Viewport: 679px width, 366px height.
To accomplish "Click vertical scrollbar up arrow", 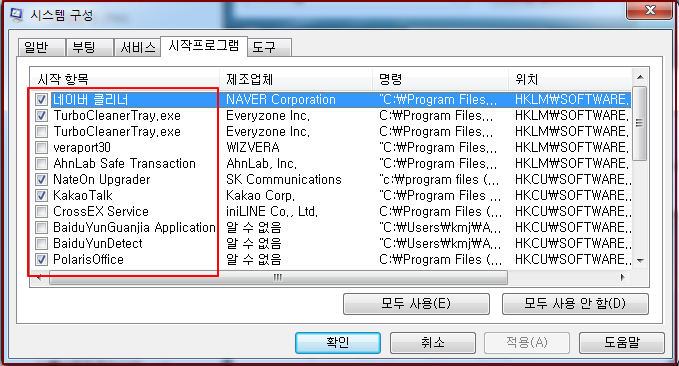I will click(640, 78).
